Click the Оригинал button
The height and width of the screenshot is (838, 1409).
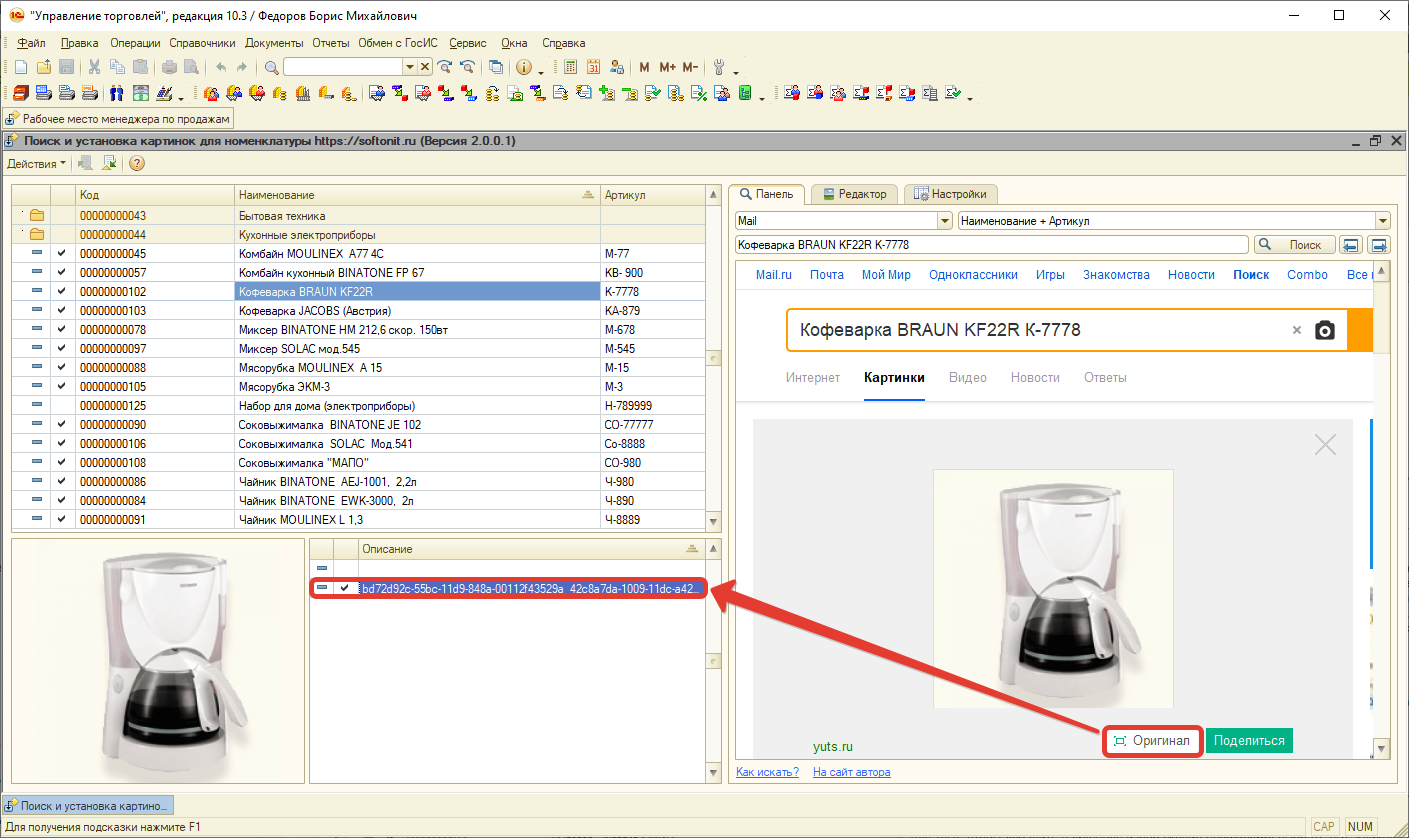(x=1152, y=741)
